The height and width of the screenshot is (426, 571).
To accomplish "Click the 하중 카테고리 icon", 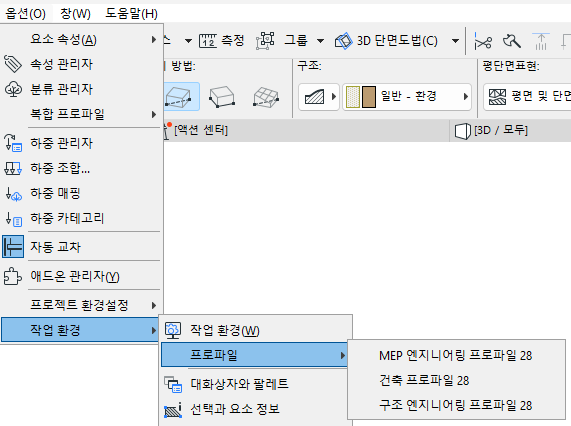I will click(14, 219).
